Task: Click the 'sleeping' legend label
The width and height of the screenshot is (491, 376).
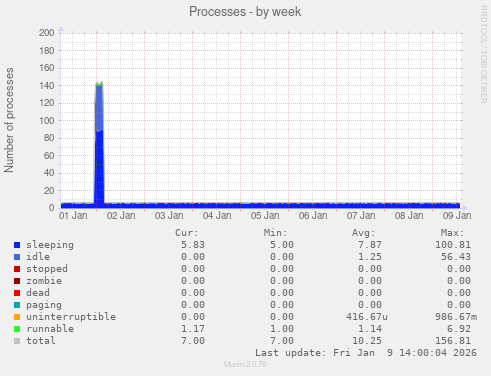Action: (x=50, y=245)
